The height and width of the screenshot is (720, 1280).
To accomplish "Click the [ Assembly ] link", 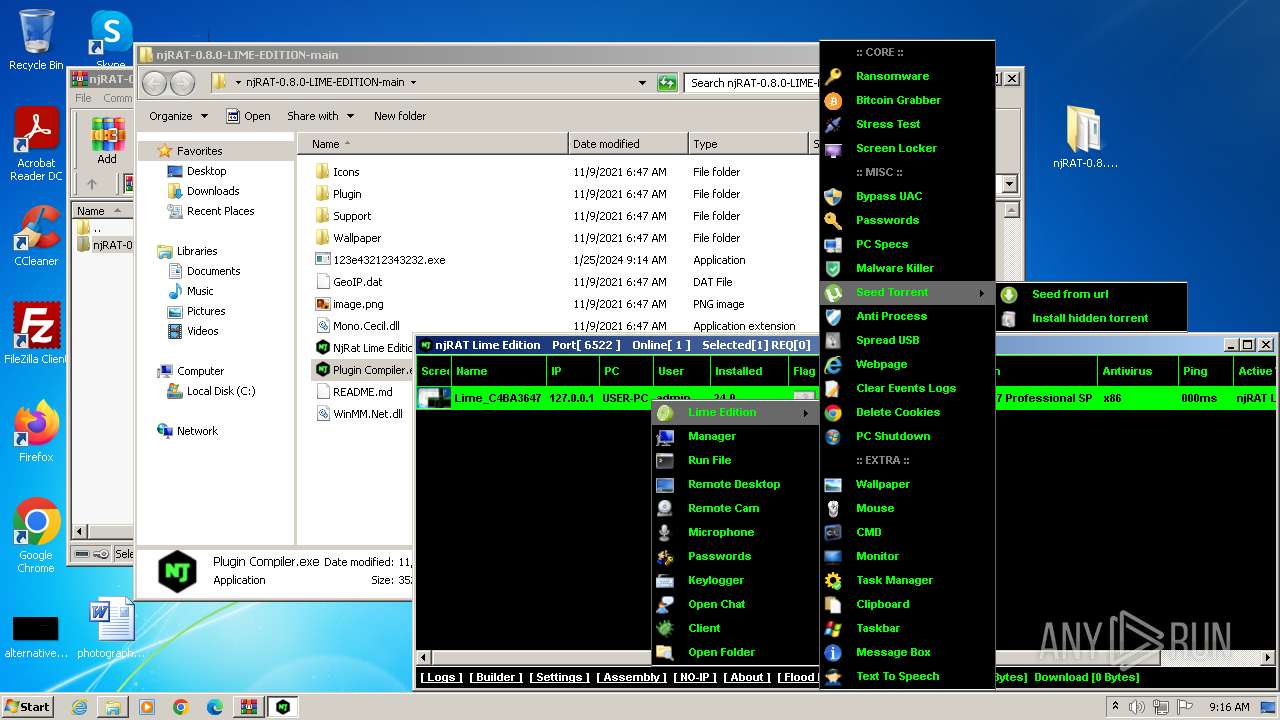I will 631,677.
